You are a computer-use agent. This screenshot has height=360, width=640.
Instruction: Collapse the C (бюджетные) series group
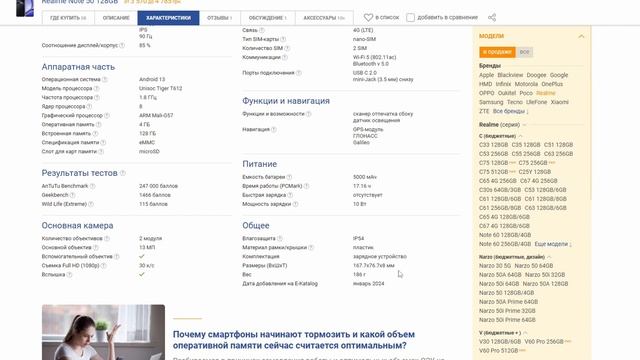click(x=520, y=136)
